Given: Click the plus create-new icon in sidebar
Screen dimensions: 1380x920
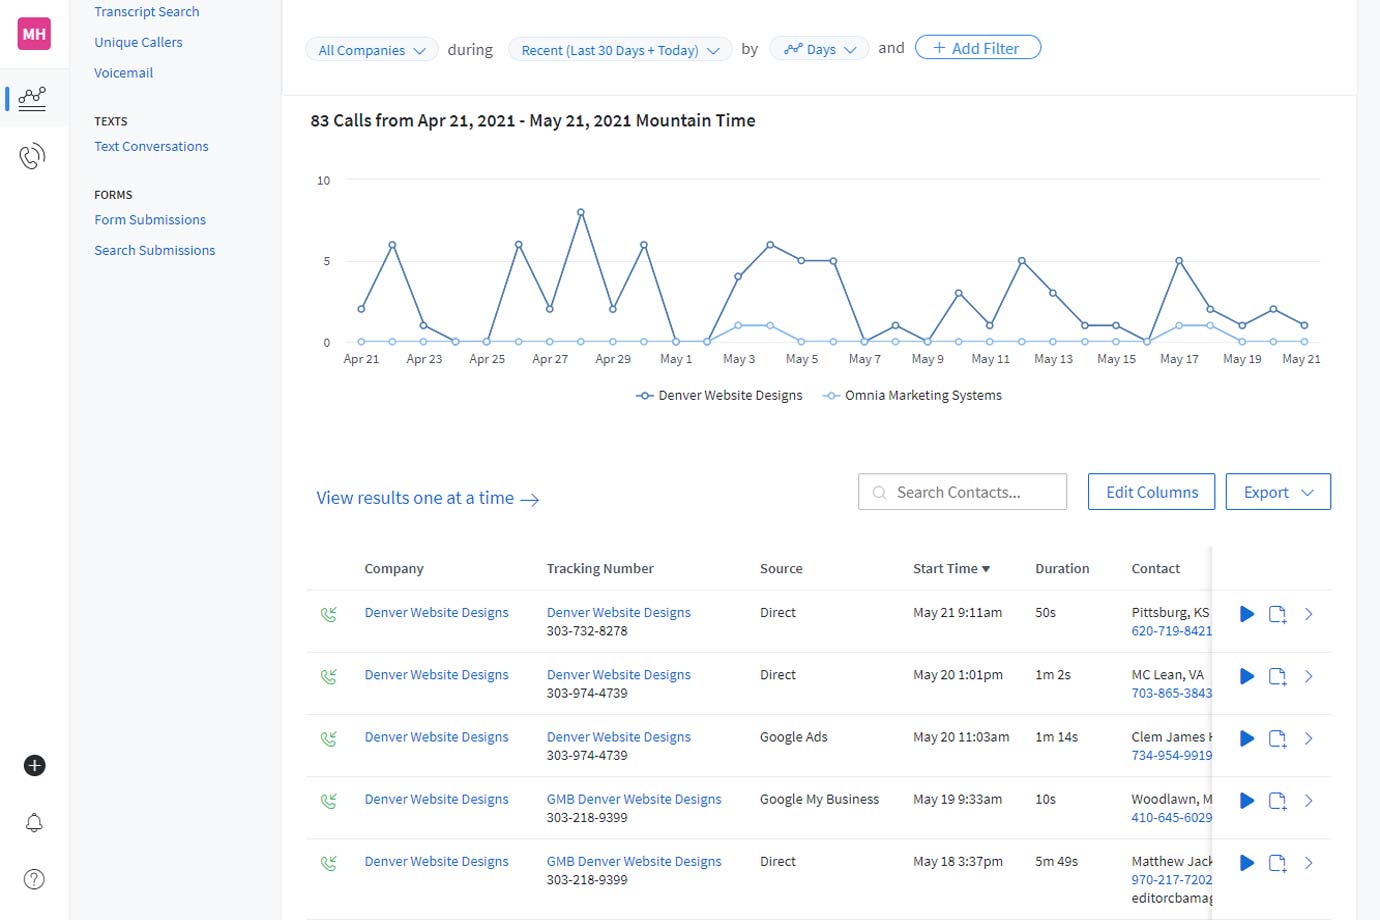Looking at the screenshot, I should [x=34, y=766].
